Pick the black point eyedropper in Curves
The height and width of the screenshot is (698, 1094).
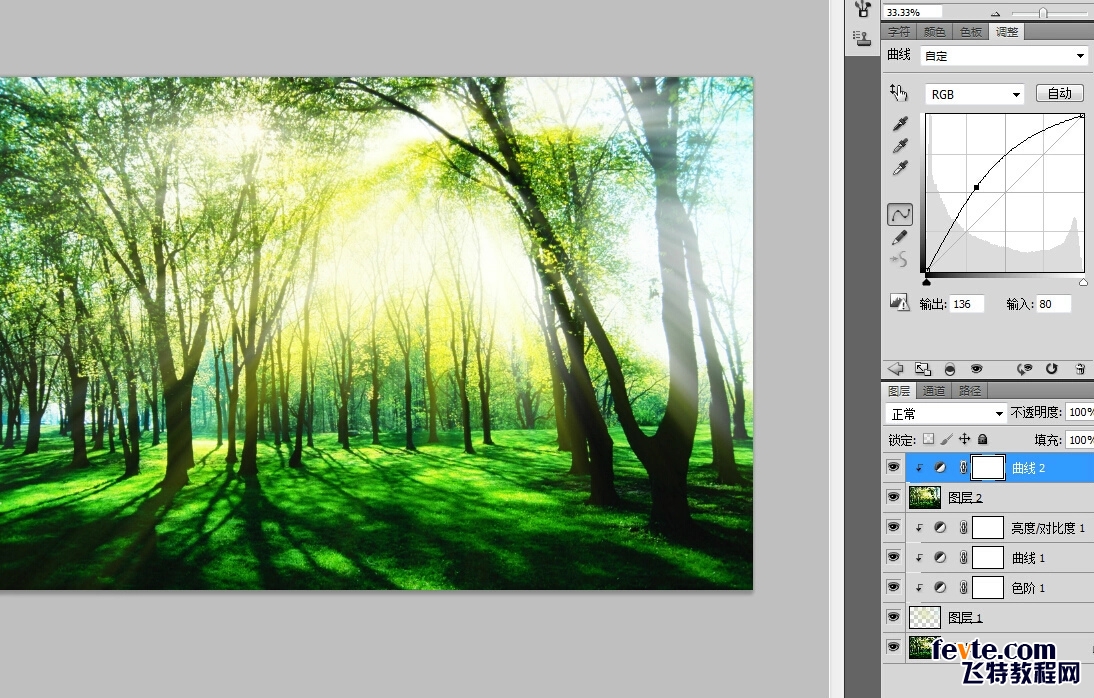coord(900,124)
